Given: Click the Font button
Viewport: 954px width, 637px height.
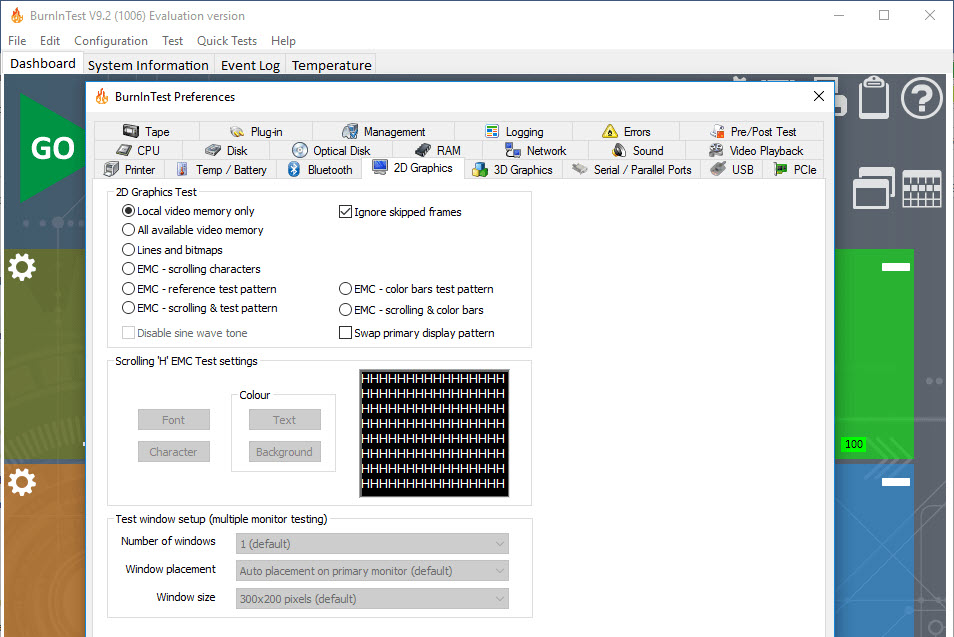Looking at the screenshot, I should click(x=173, y=420).
